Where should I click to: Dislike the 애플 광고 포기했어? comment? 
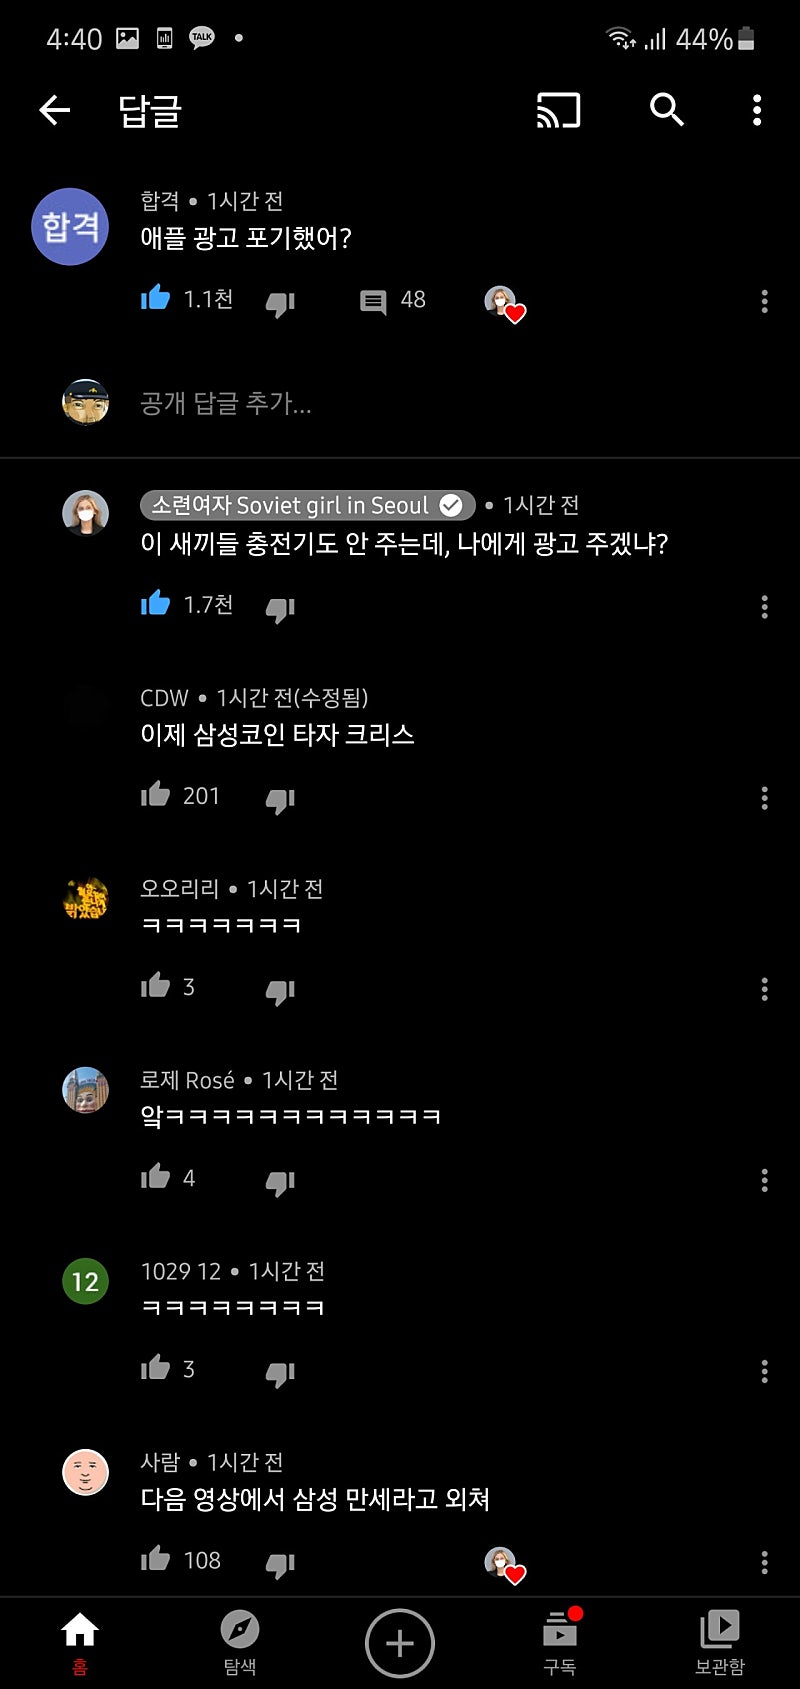(280, 303)
